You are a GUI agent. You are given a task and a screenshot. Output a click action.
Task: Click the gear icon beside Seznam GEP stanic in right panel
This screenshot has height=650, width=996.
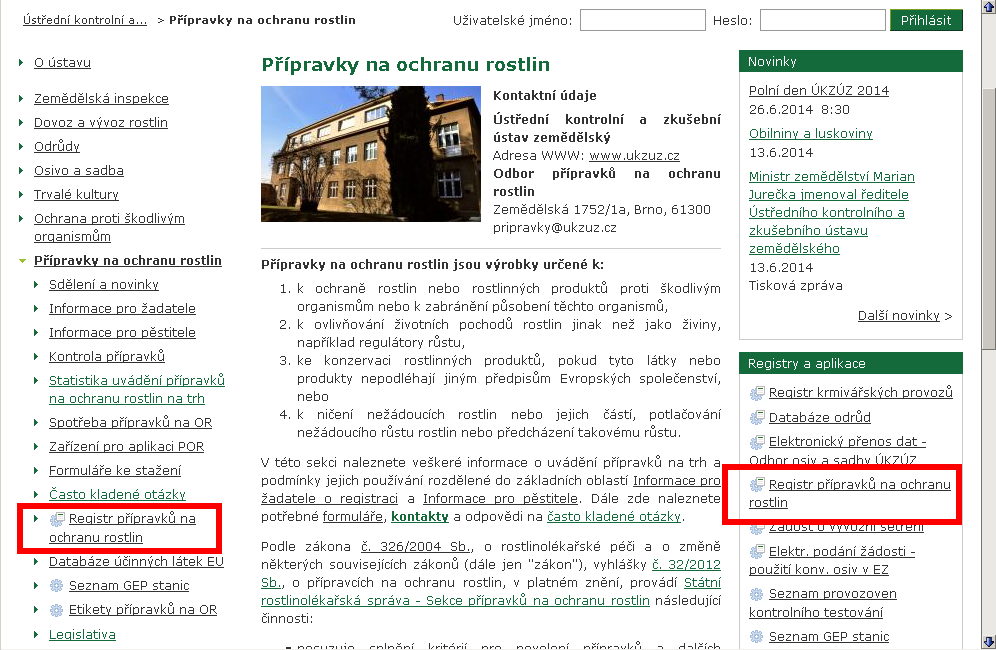757,637
